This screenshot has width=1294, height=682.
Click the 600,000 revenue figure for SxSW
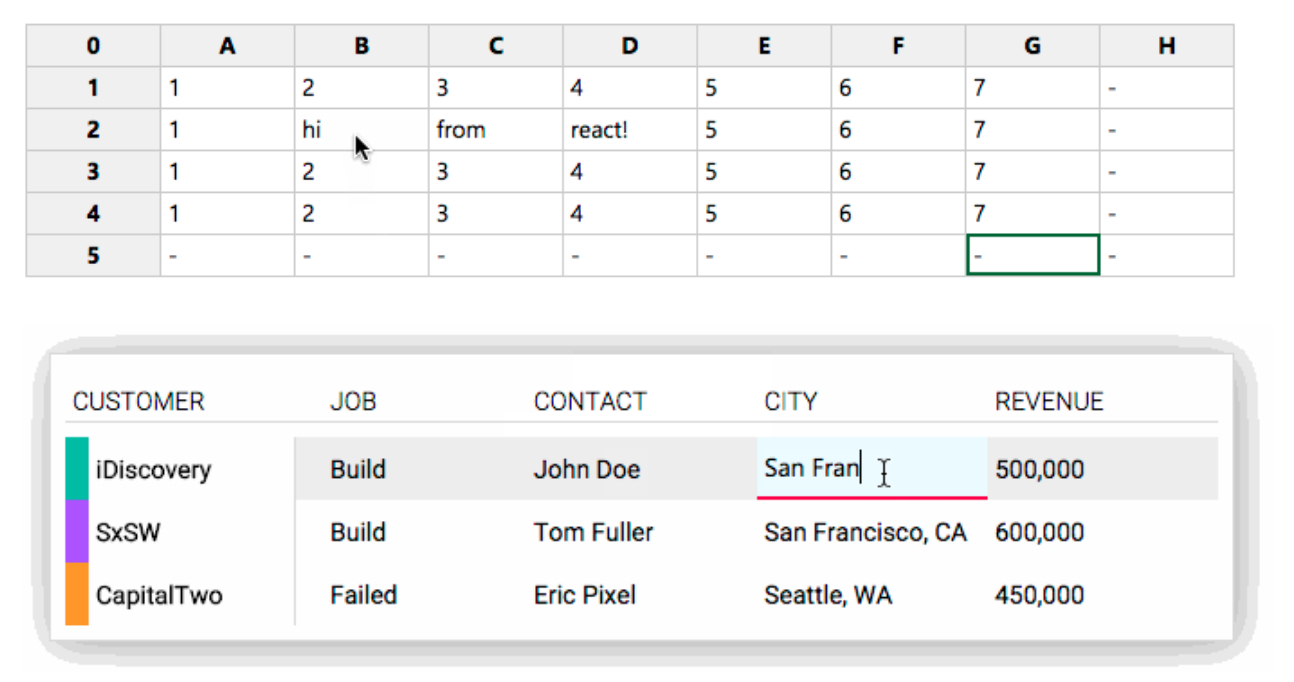coord(1039,532)
